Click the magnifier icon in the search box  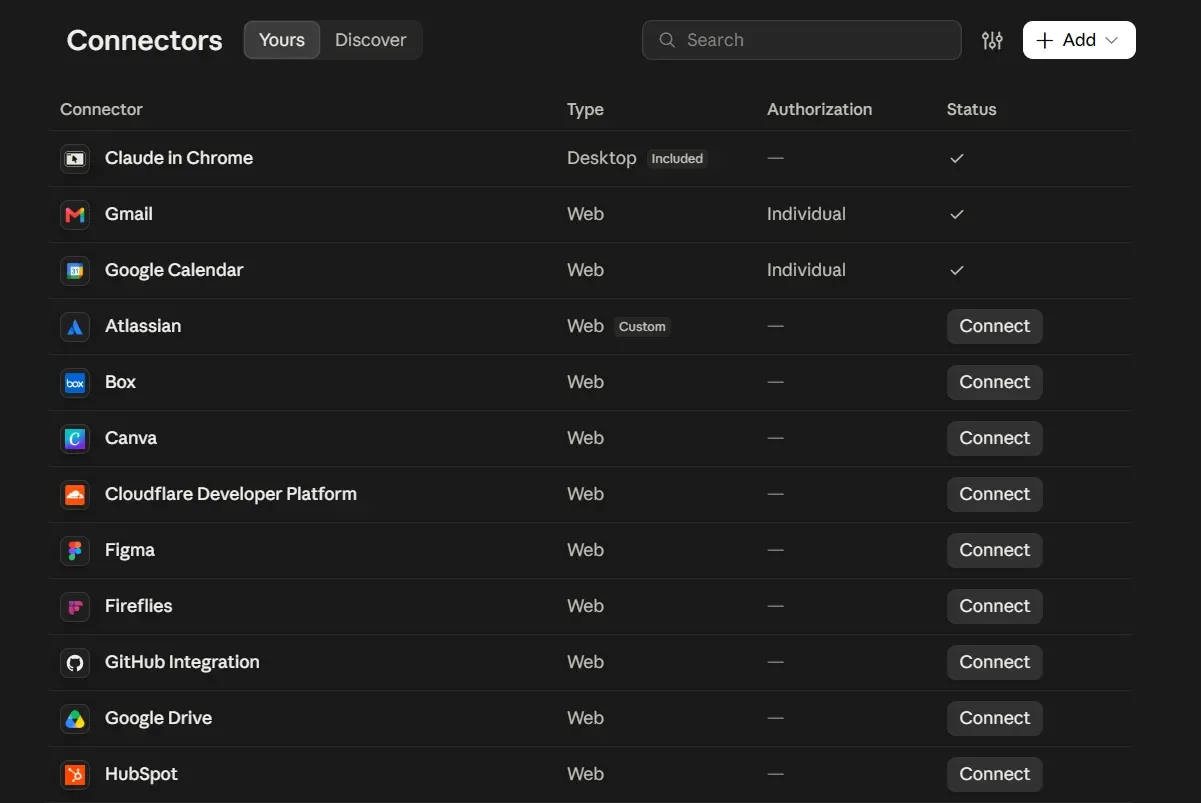pos(667,40)
